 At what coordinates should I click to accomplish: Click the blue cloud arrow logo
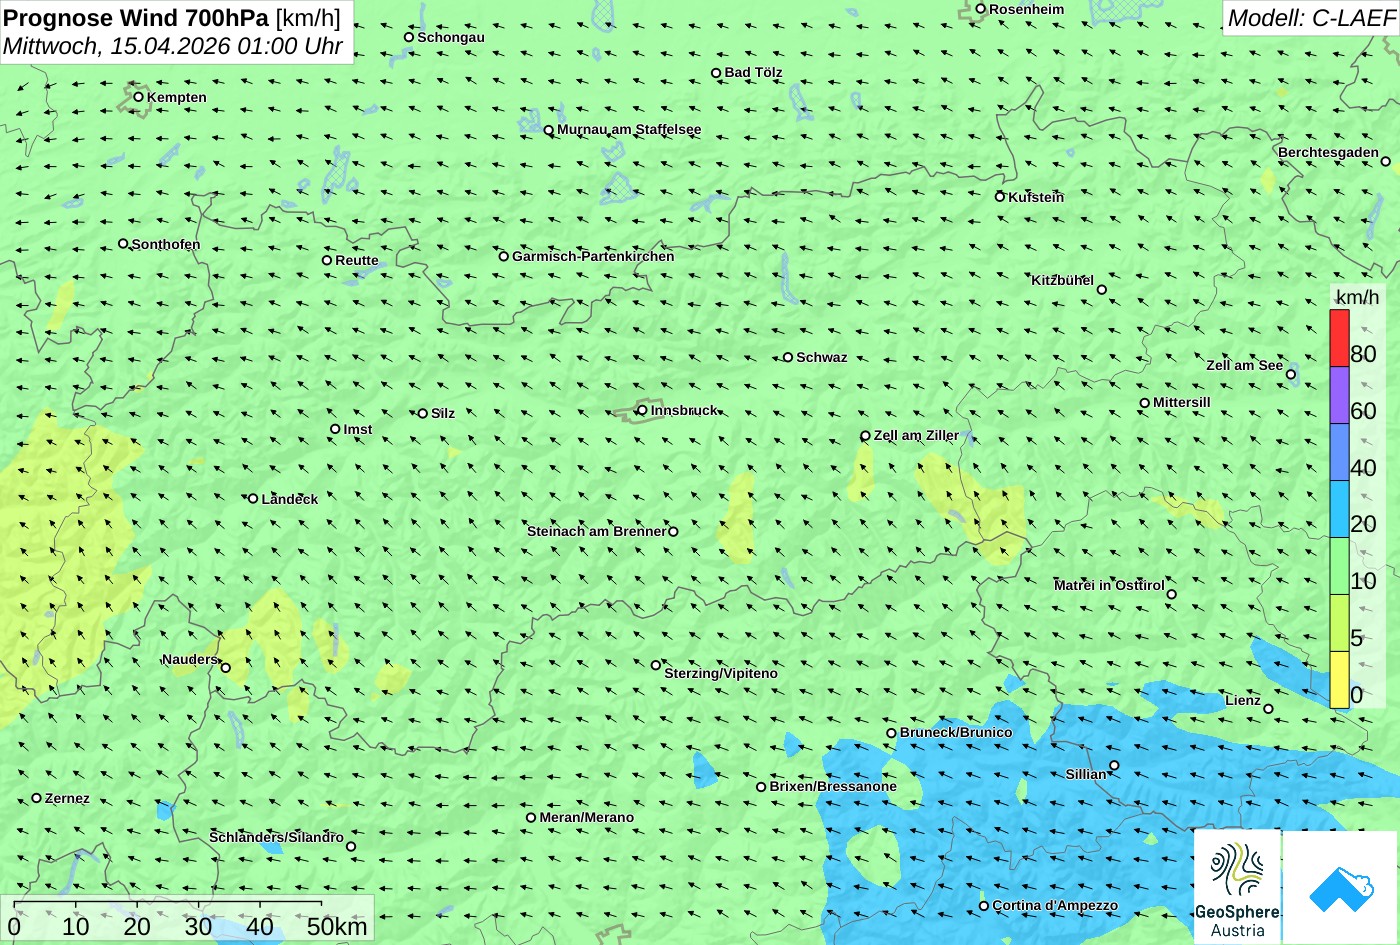tap(1341, 887)
